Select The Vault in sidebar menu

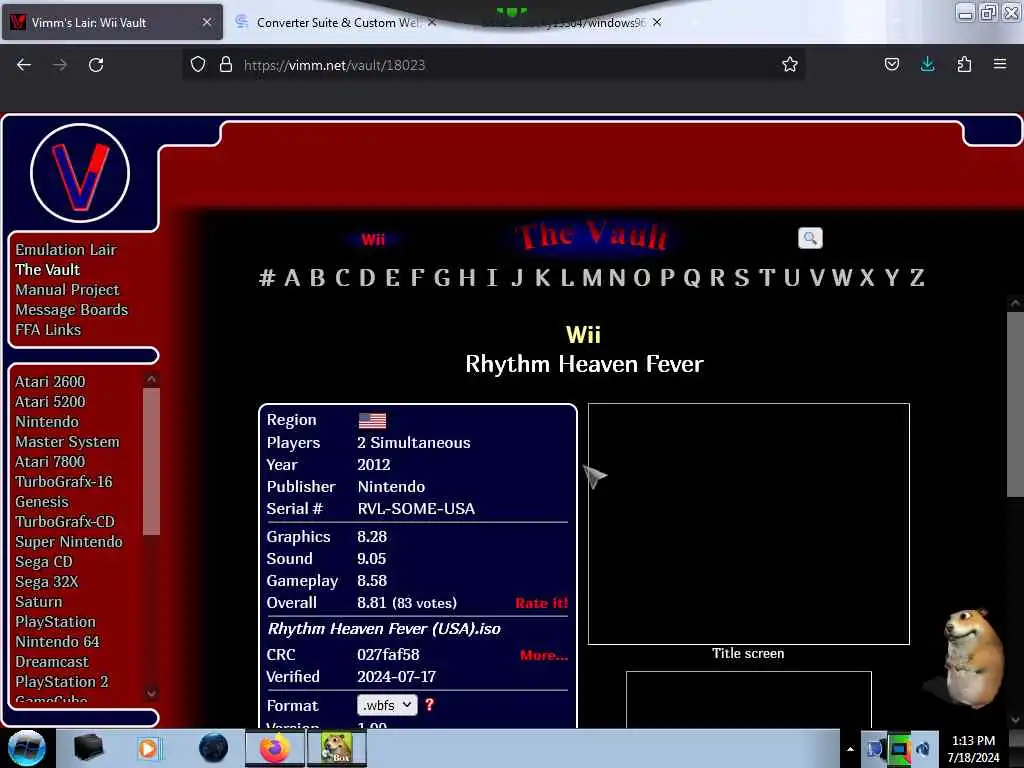pyautogui.click(x=48, y=270)
